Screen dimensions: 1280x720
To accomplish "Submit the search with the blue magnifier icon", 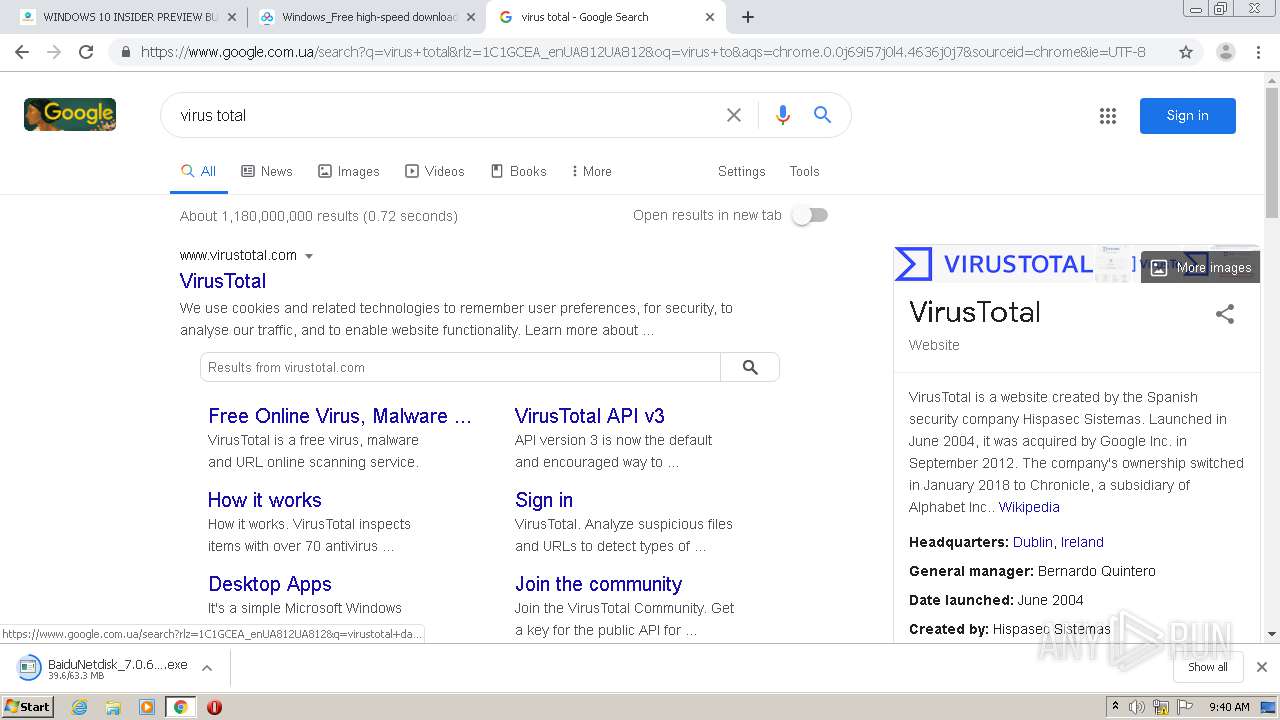I will [x=822, y=115].
